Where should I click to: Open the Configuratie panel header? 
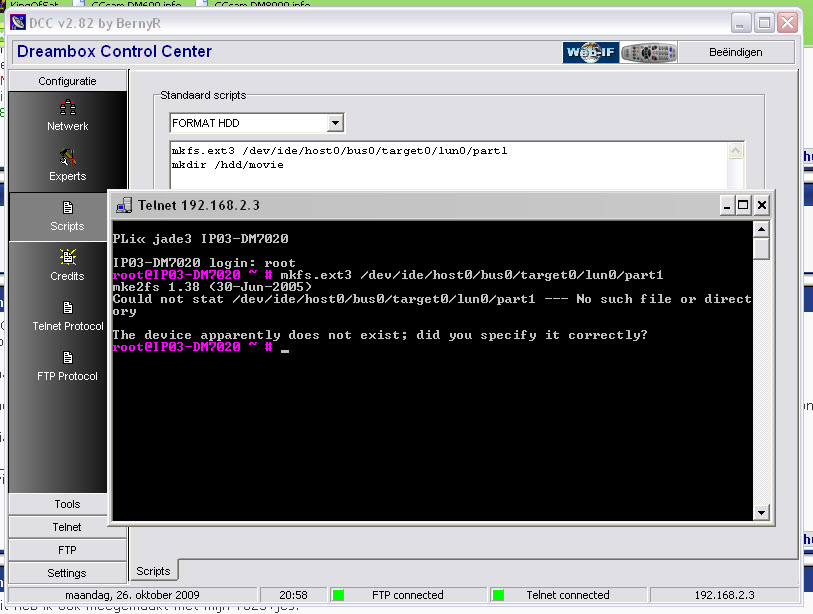(x=67, y=81)
